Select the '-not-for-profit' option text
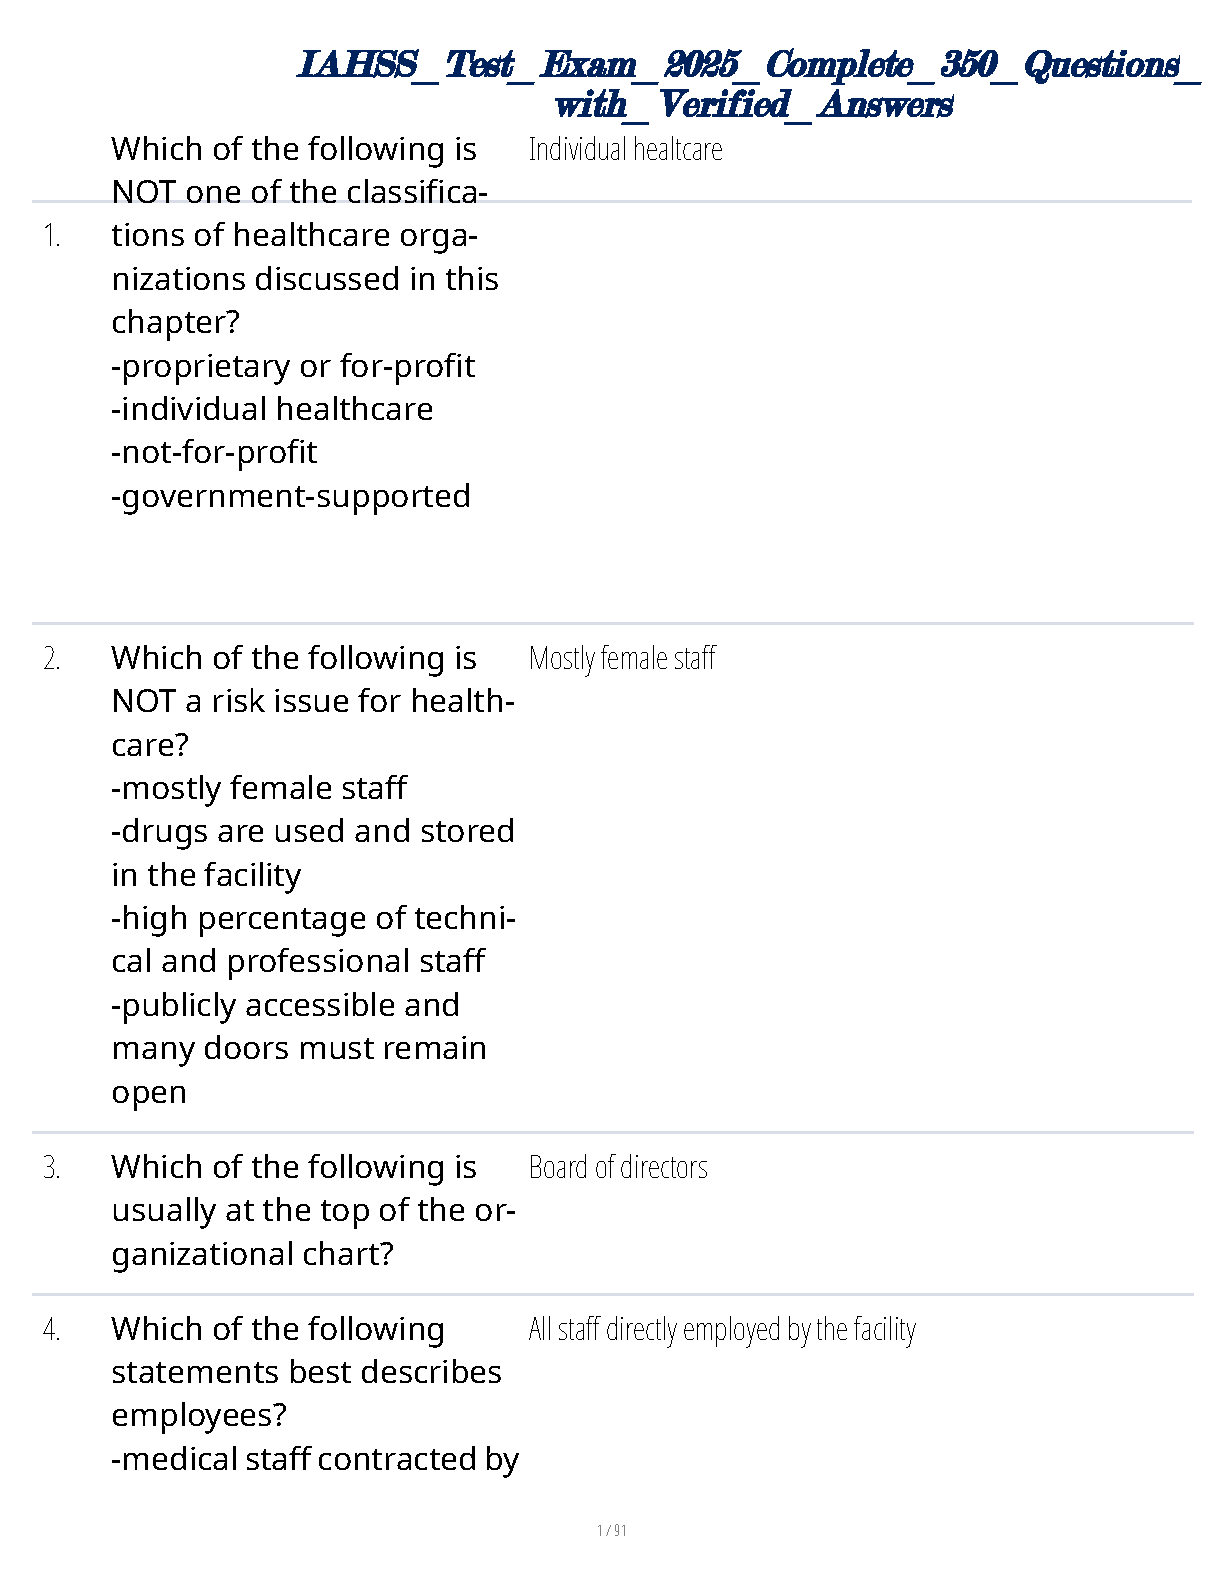 pos(214,452)
